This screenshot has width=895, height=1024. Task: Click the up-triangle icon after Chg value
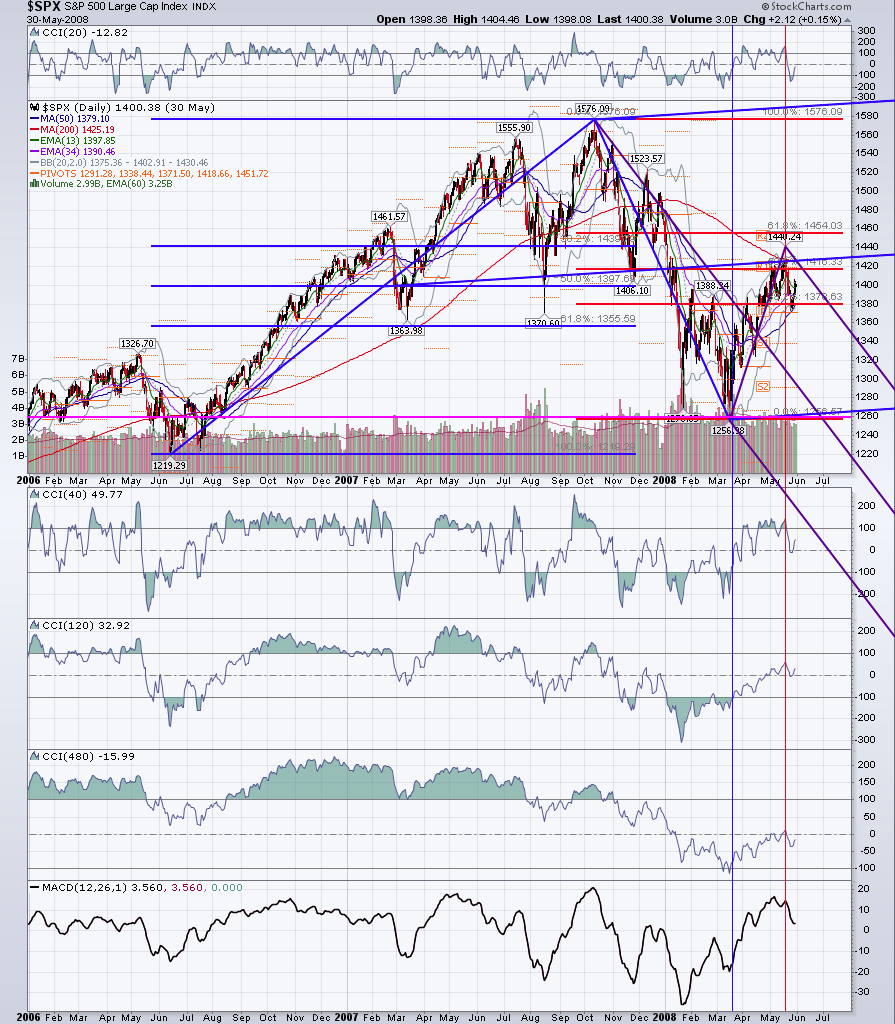point(847,20)
